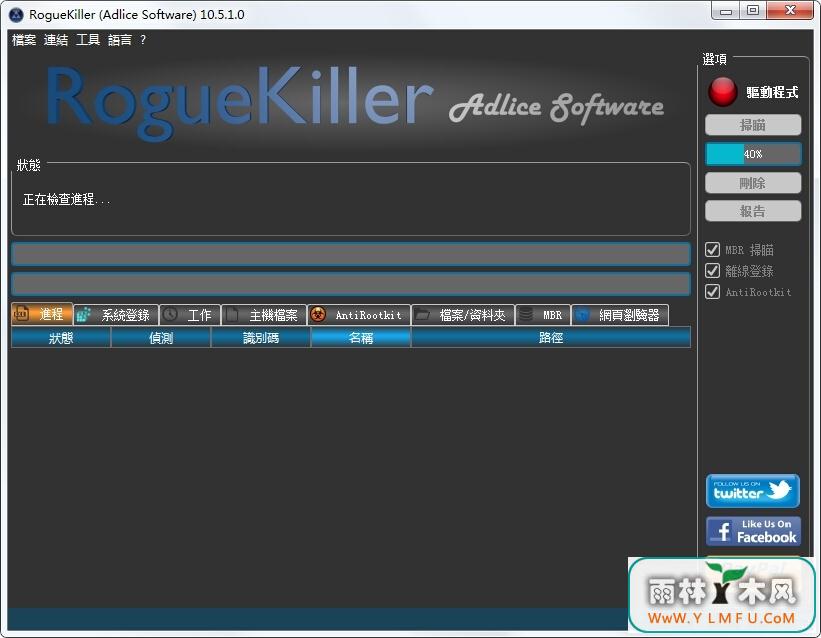Switch to the 檔案/資料夾 tab

(x=463, y=315)
